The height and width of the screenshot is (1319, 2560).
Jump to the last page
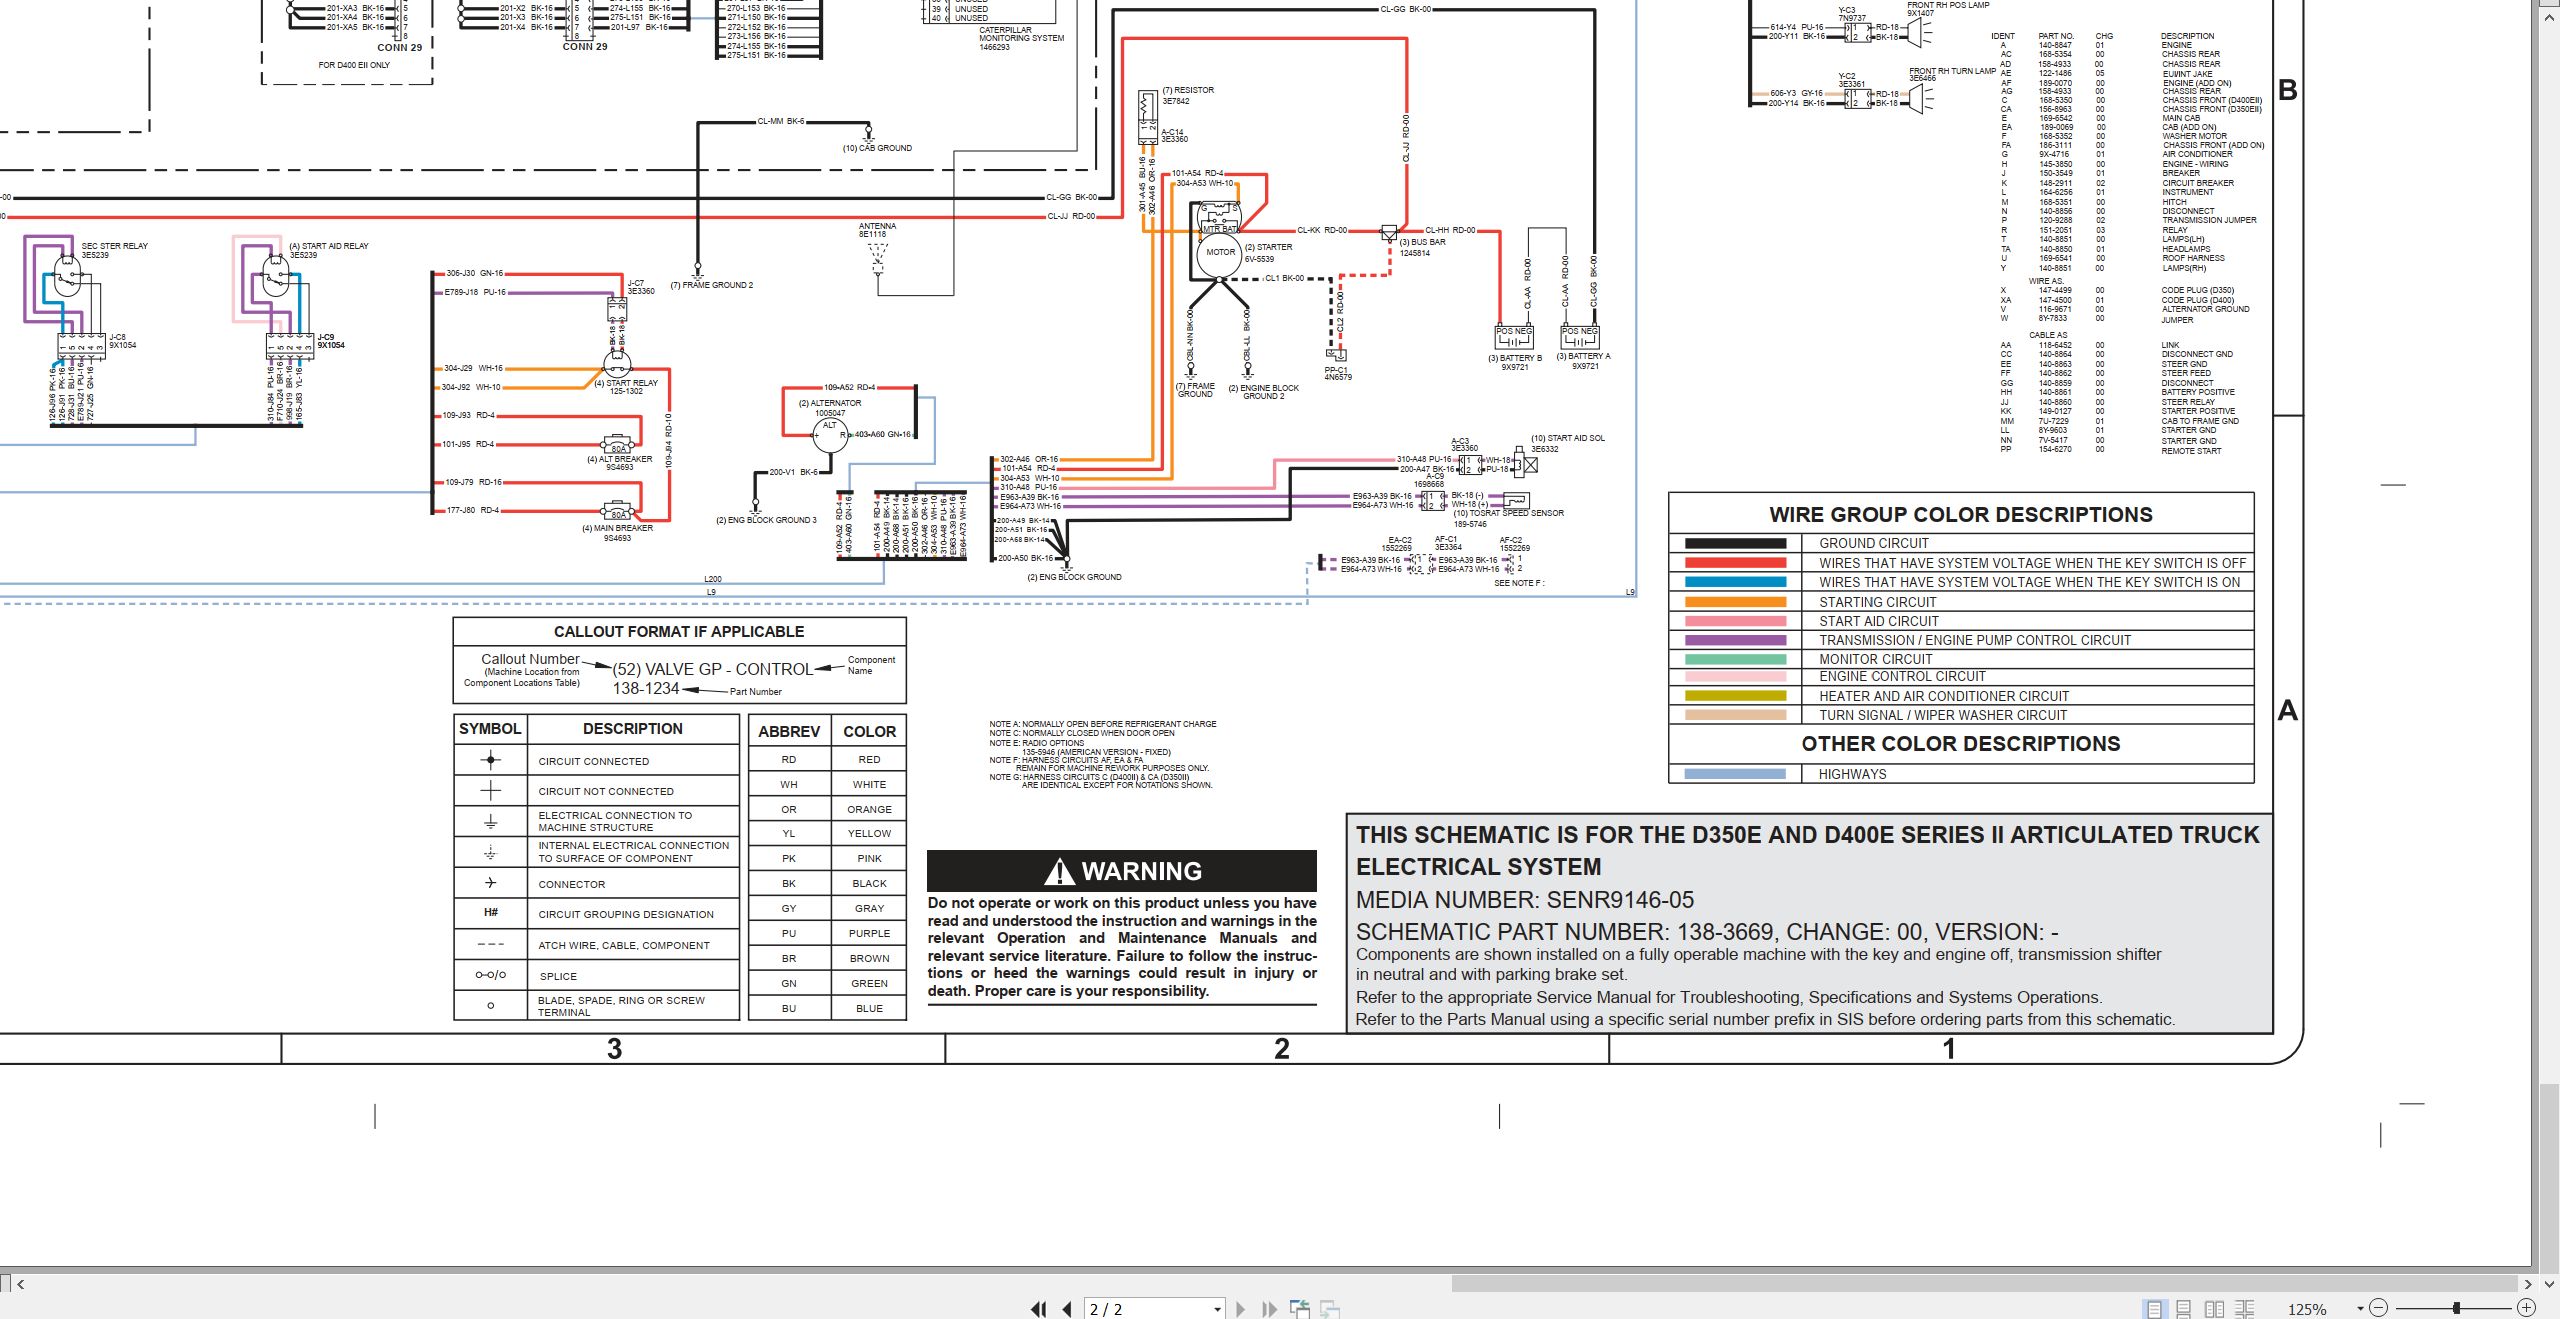click(x=1270, y=1309)
